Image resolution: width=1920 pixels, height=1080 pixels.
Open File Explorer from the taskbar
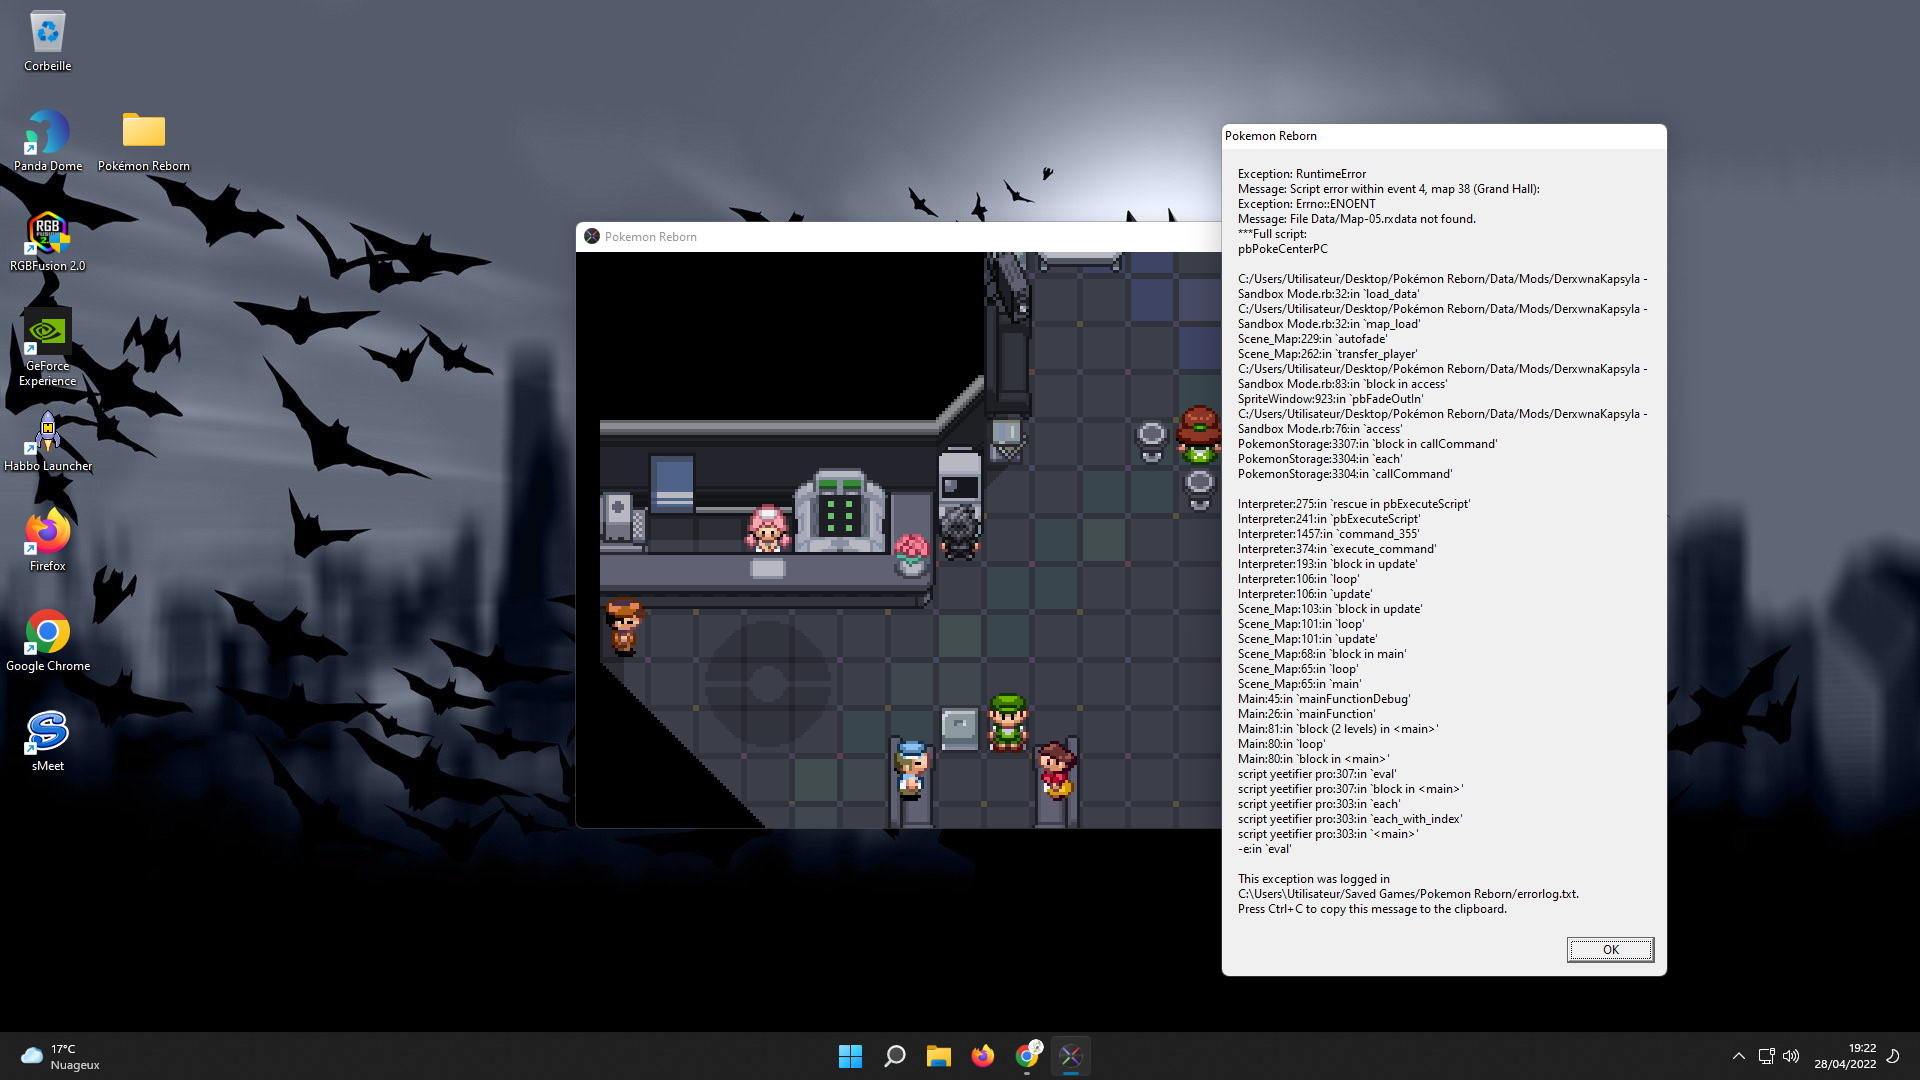[938, 1056]
